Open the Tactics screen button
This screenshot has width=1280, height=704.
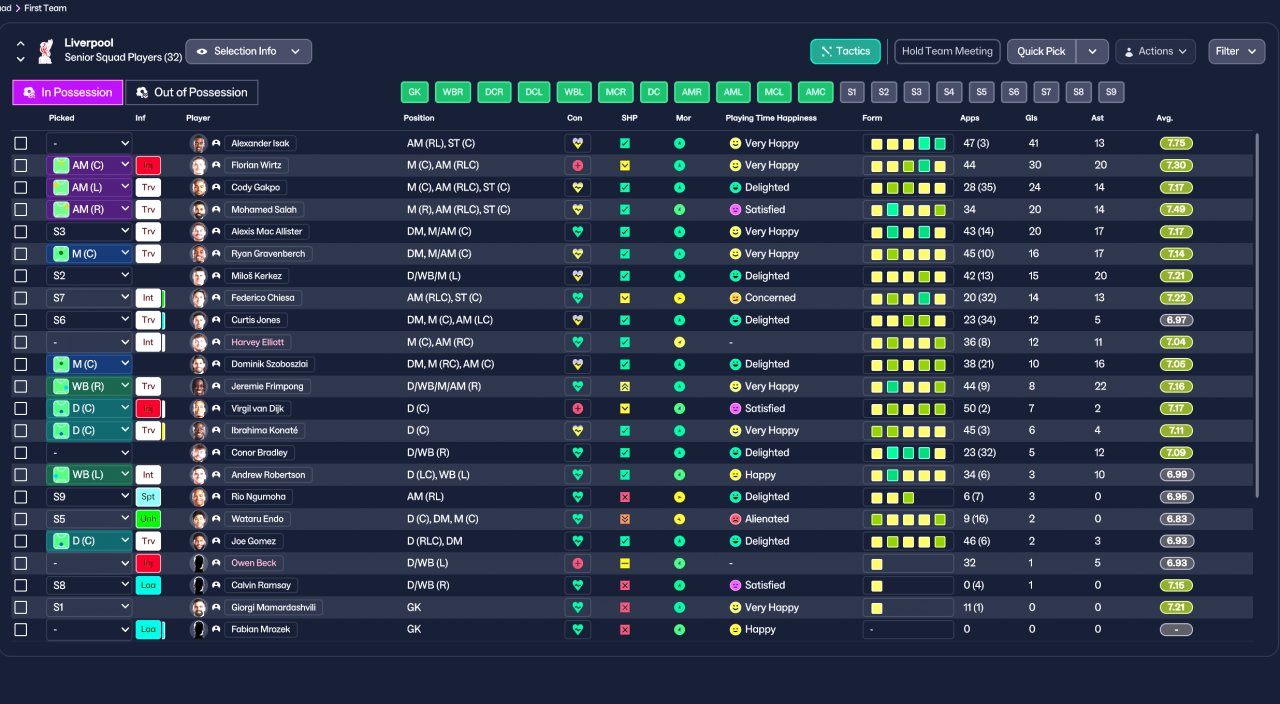[x=845, y=51]
